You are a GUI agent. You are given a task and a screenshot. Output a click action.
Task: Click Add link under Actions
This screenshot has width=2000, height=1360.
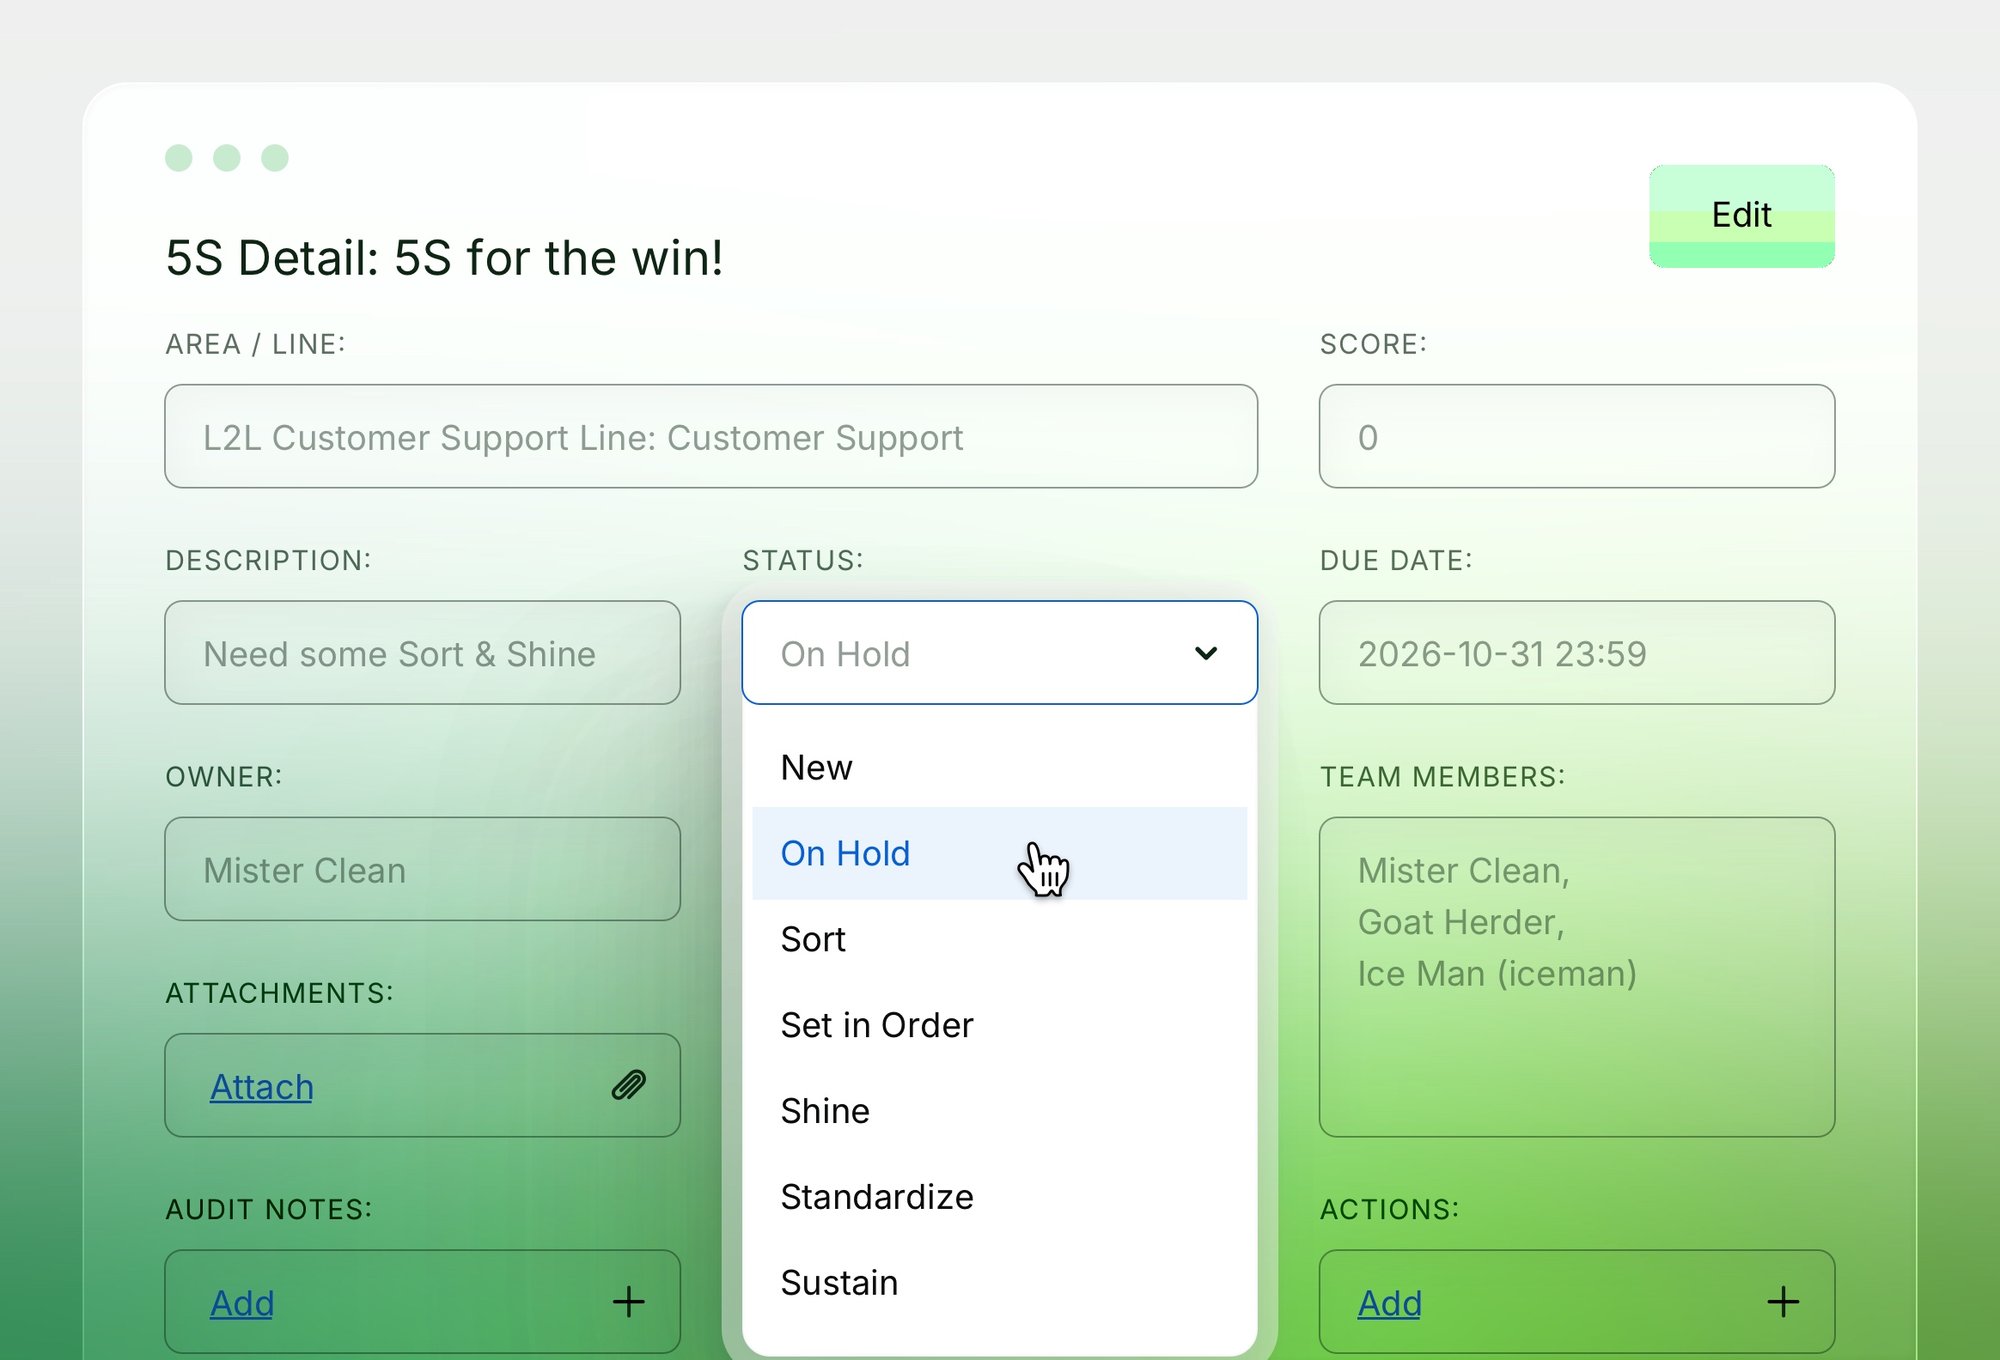[1389, 1303]
